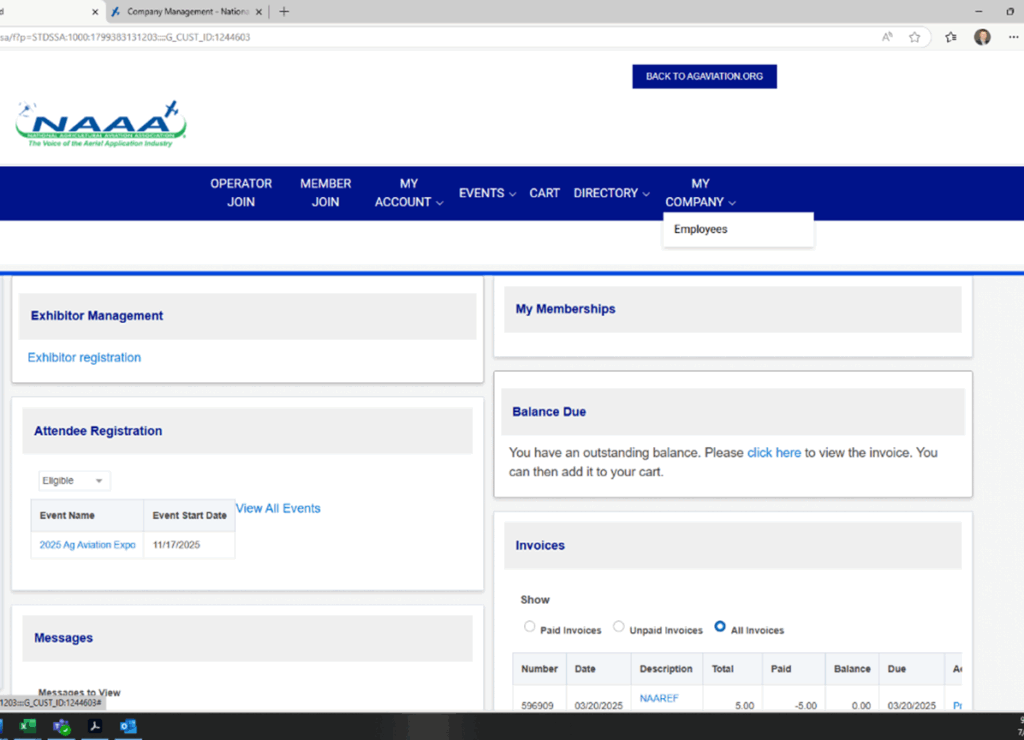1024x740 pixels.
Task: Click the Balance Due heading
Action: pos(549,411)
